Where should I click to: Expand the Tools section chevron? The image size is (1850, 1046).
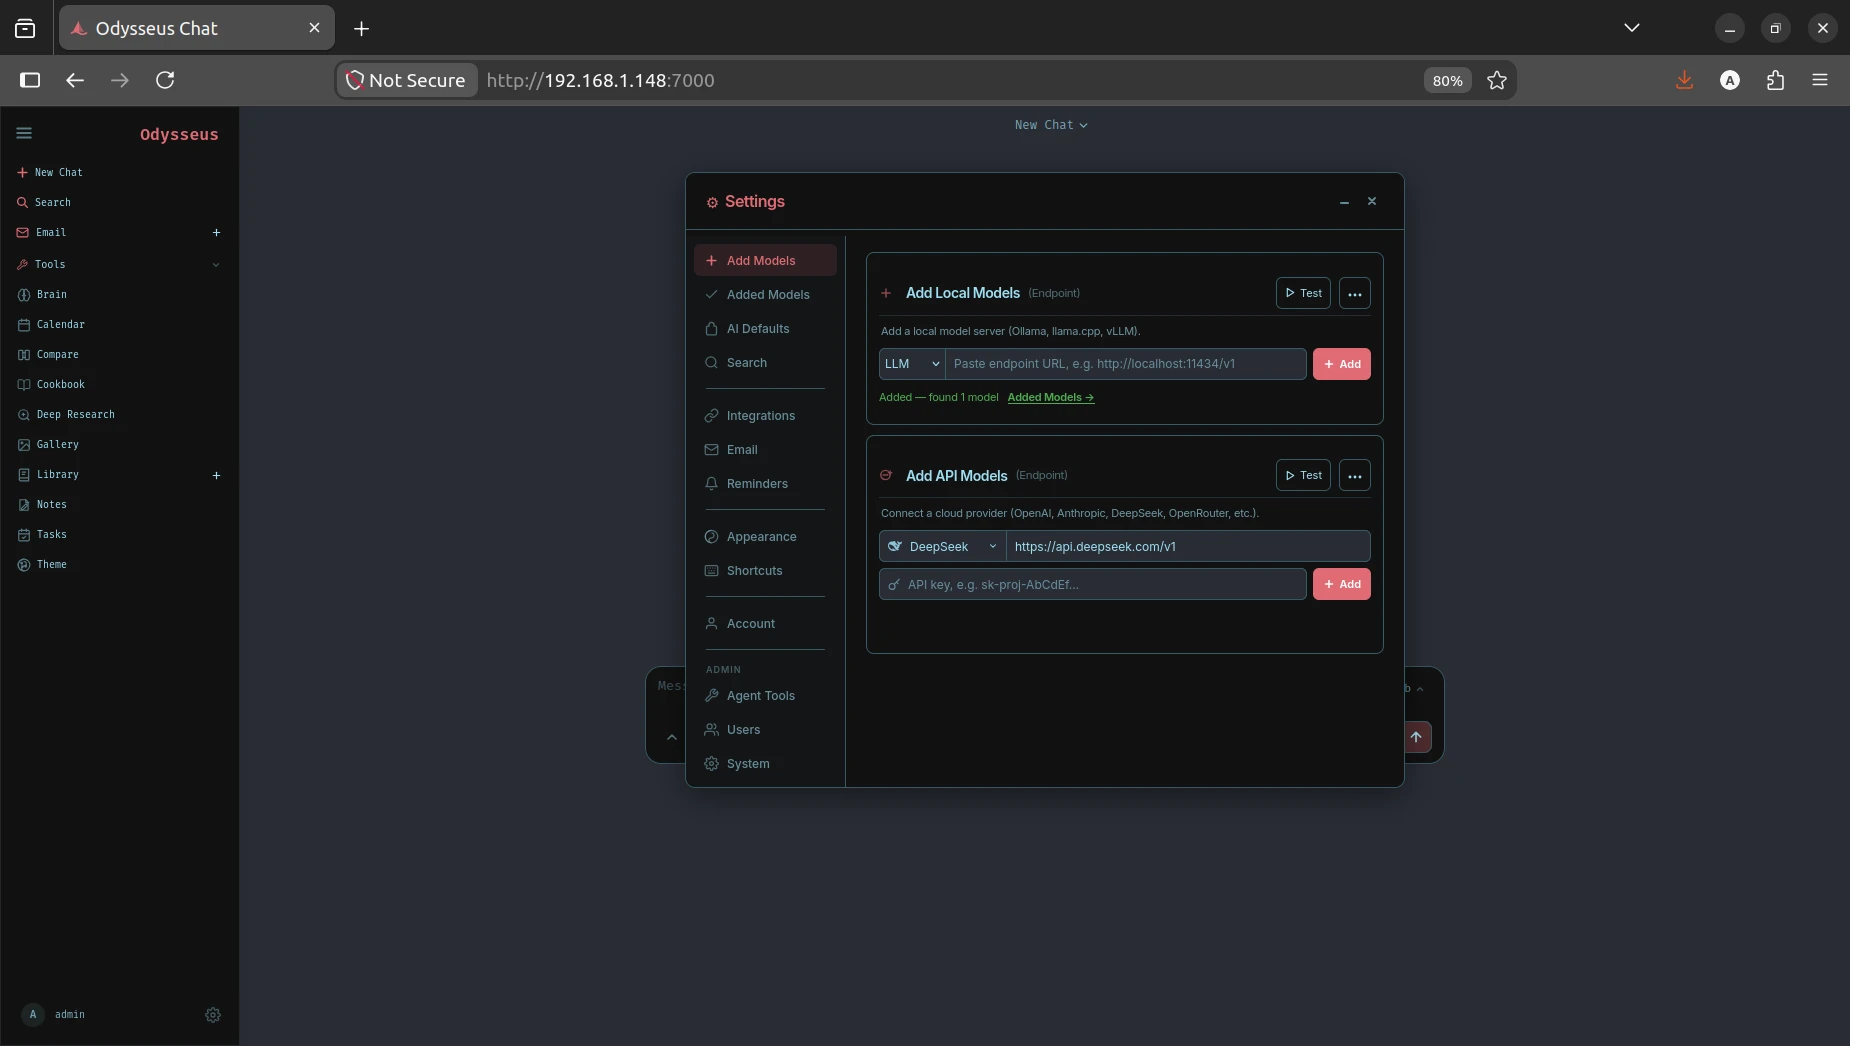pos(216,264)
